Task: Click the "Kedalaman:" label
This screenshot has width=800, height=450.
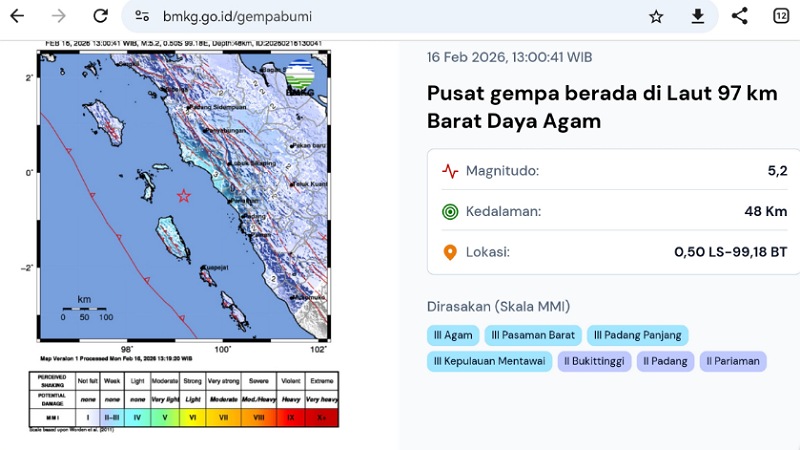Action: (504, 211)
